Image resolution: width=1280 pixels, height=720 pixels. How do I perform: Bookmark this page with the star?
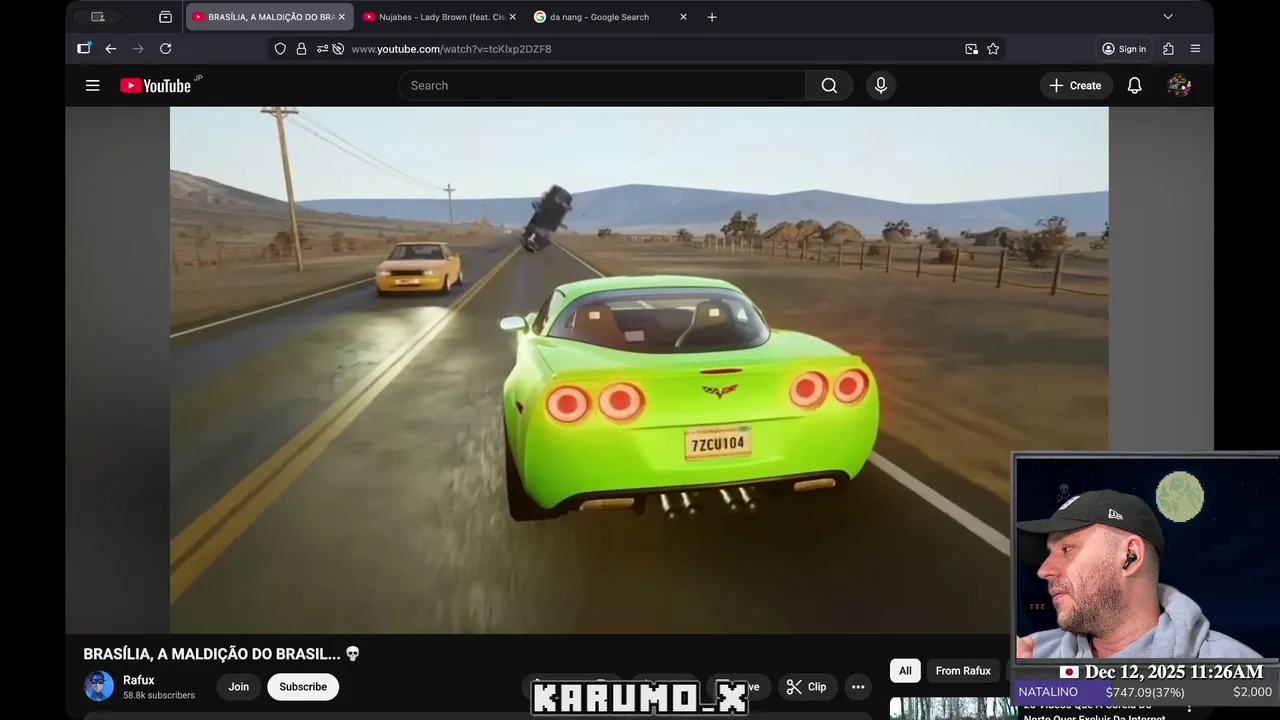point(993,49)
